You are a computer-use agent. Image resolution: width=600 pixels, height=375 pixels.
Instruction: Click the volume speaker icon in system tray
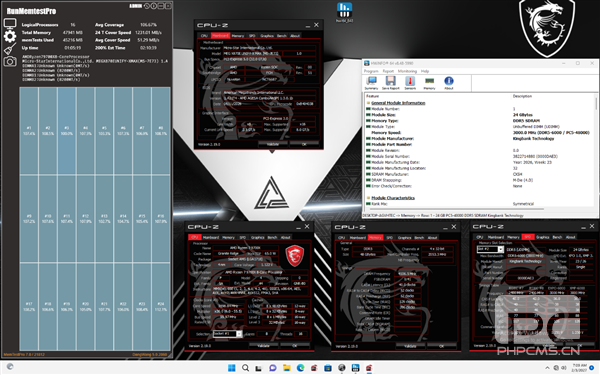(564, 368)
